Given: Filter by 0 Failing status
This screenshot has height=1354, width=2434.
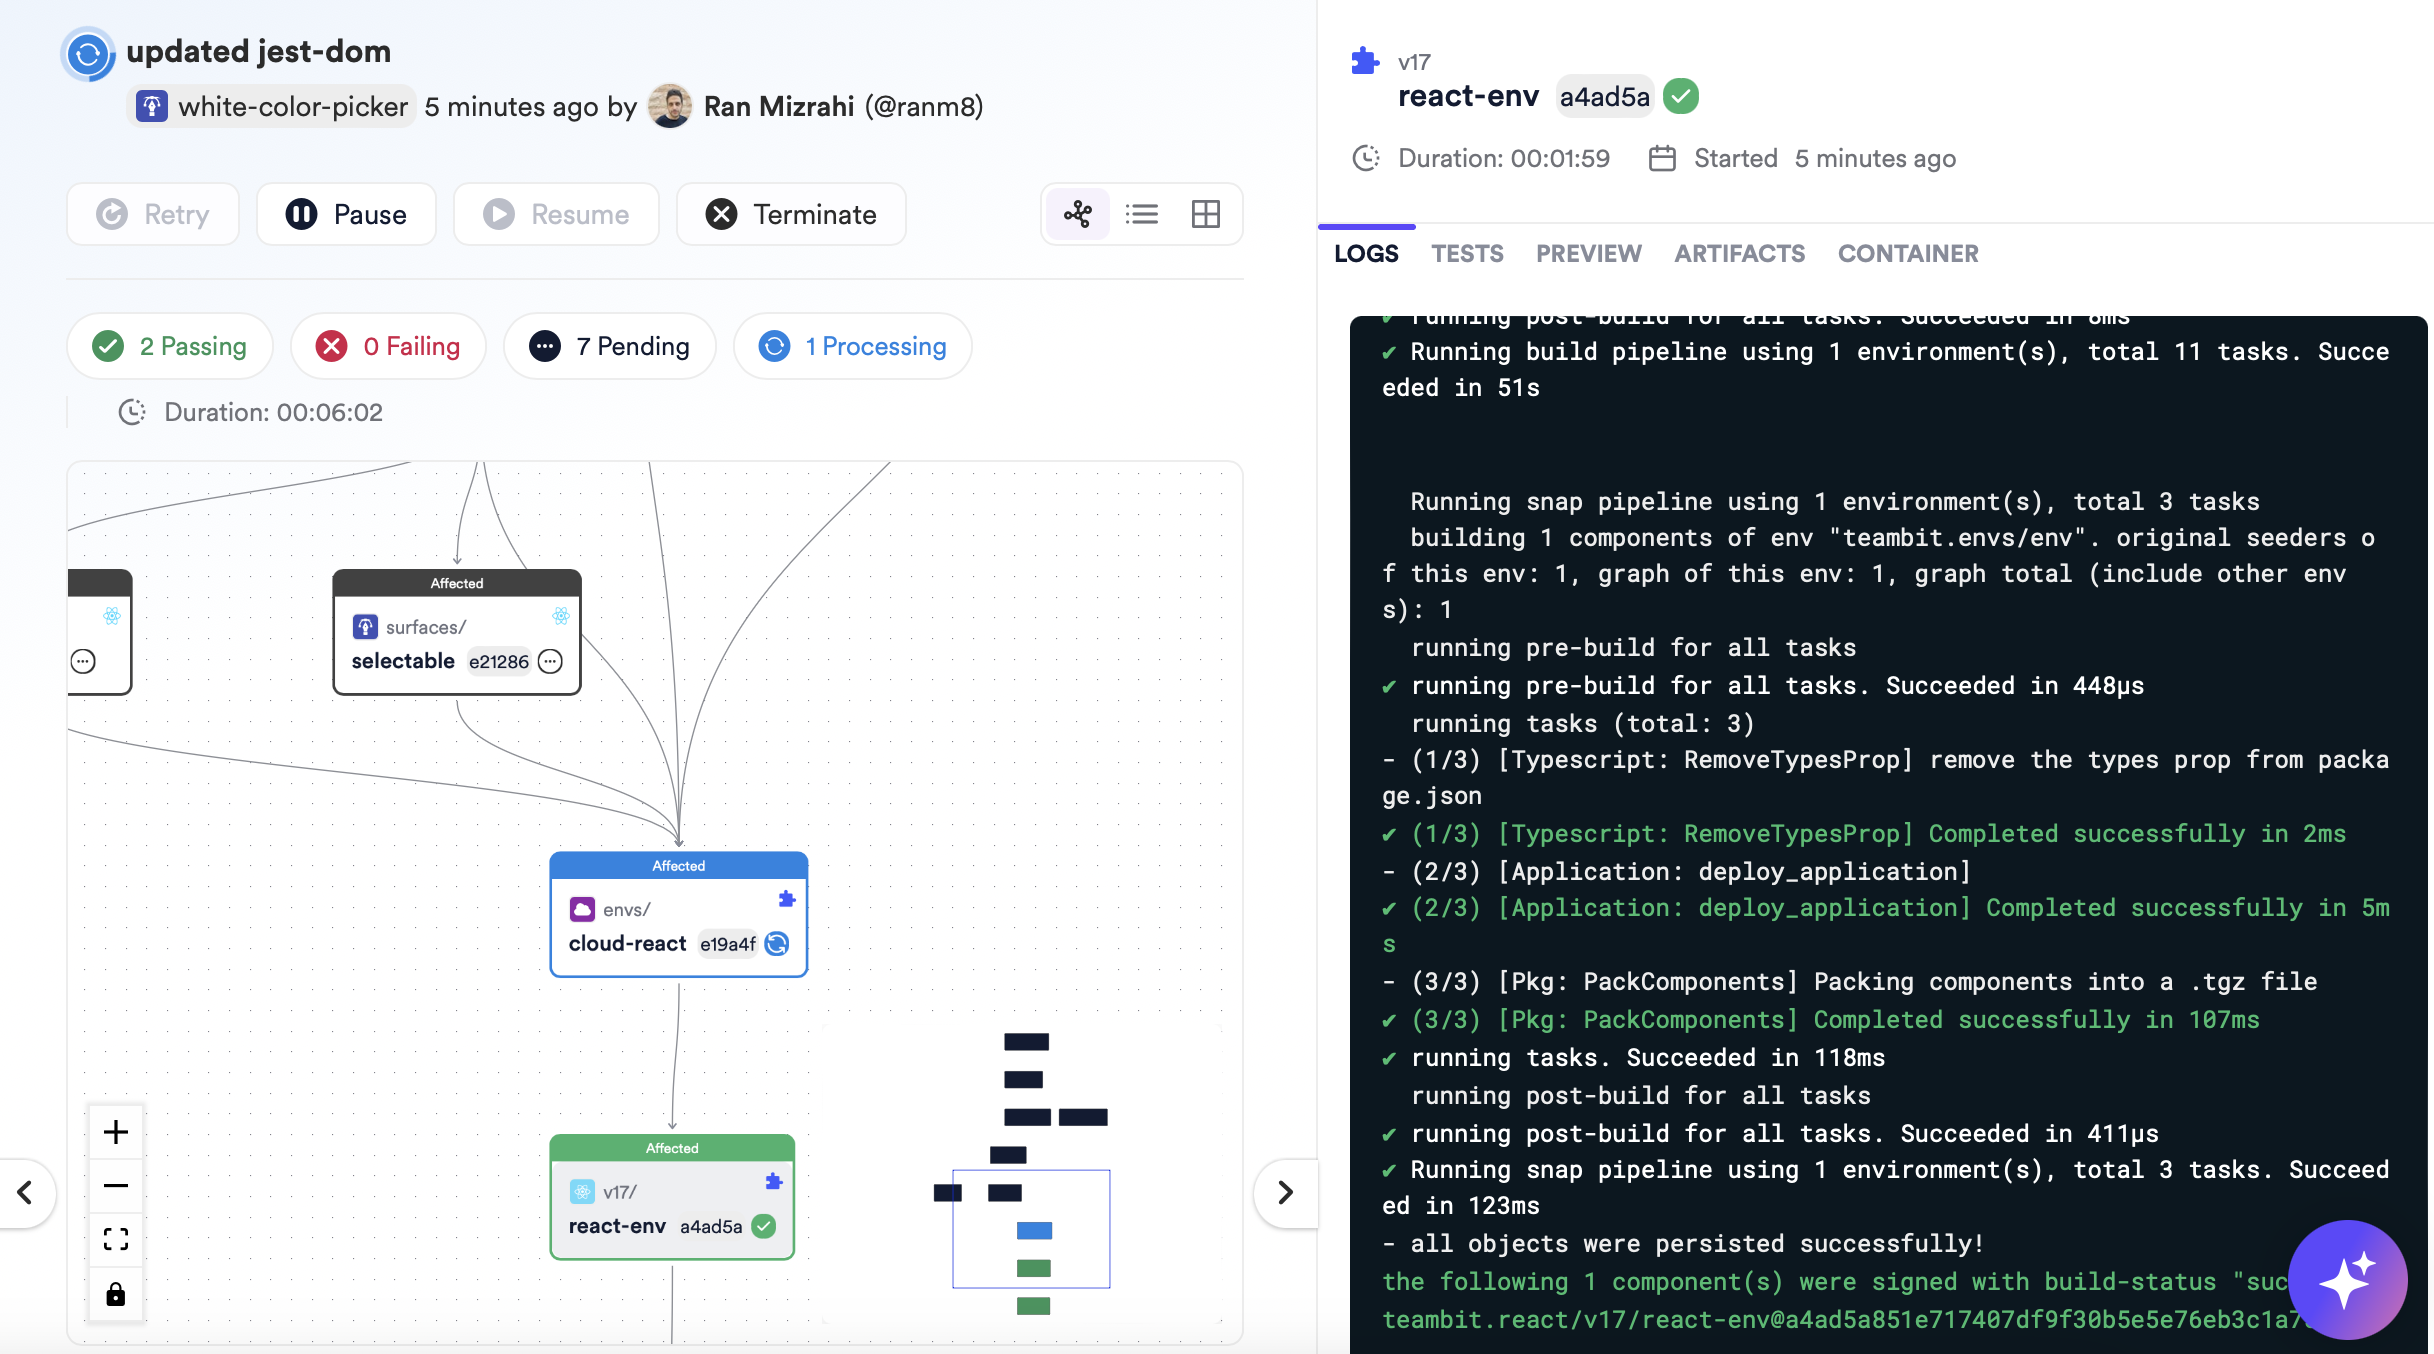Looking at the screenshot, I should (x=388, y=346).
